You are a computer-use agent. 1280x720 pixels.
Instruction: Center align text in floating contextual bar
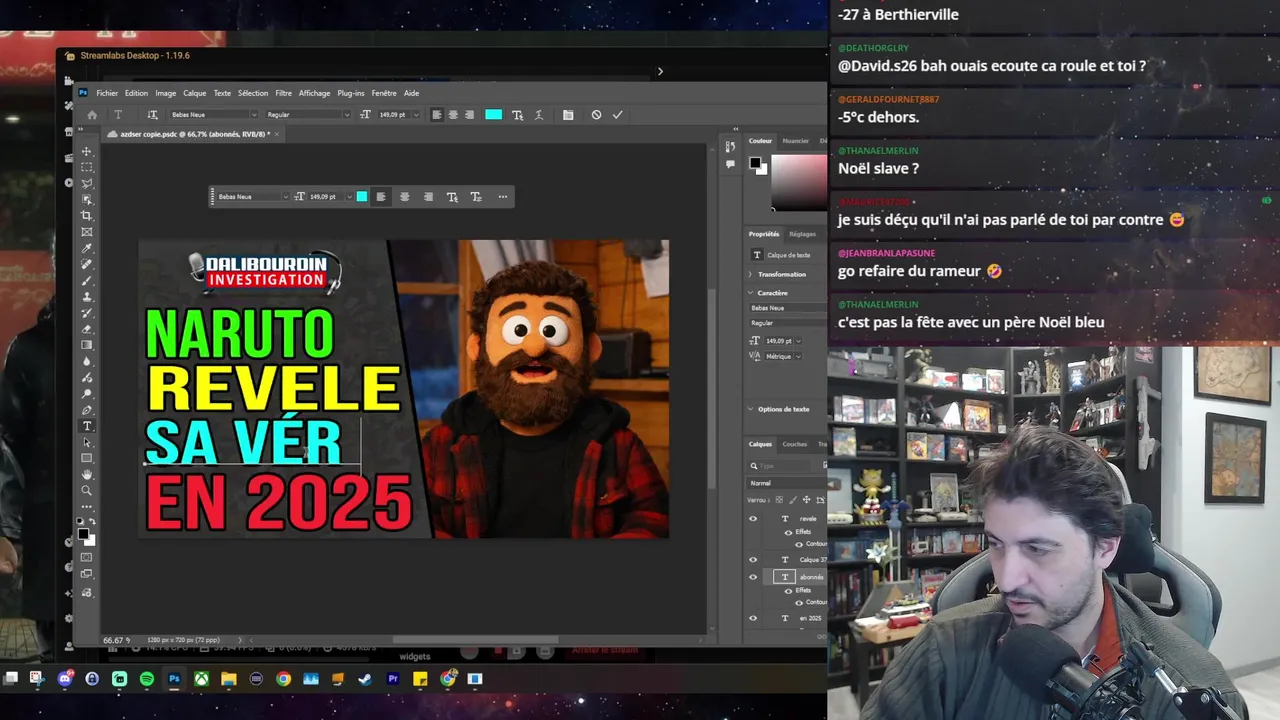pos(404,197)
